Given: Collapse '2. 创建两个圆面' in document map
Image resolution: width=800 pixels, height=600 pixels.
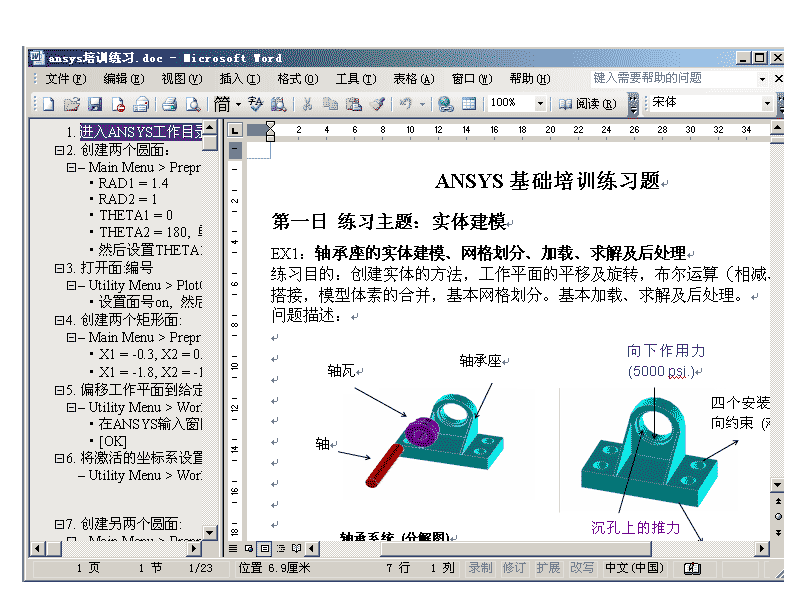Looking at the screenshot, I should (x=59, y=151).
